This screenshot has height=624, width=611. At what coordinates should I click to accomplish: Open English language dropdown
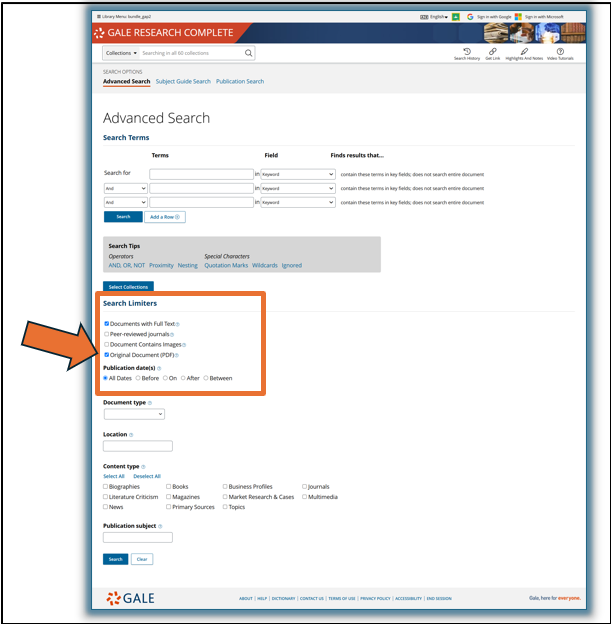point(434,17)
